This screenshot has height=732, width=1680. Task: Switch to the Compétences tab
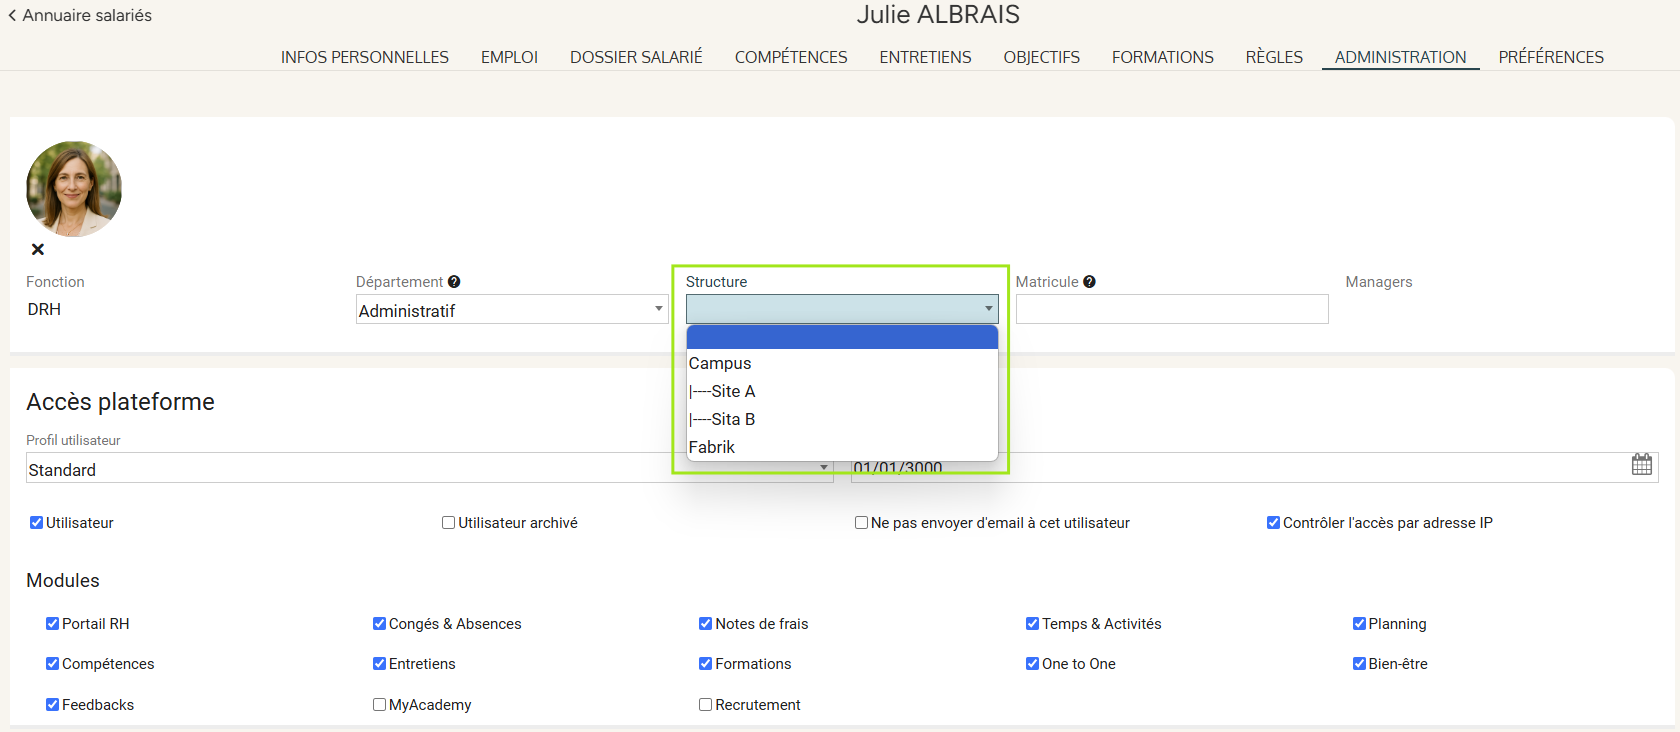pyautogui.click(x=790, y=57)
